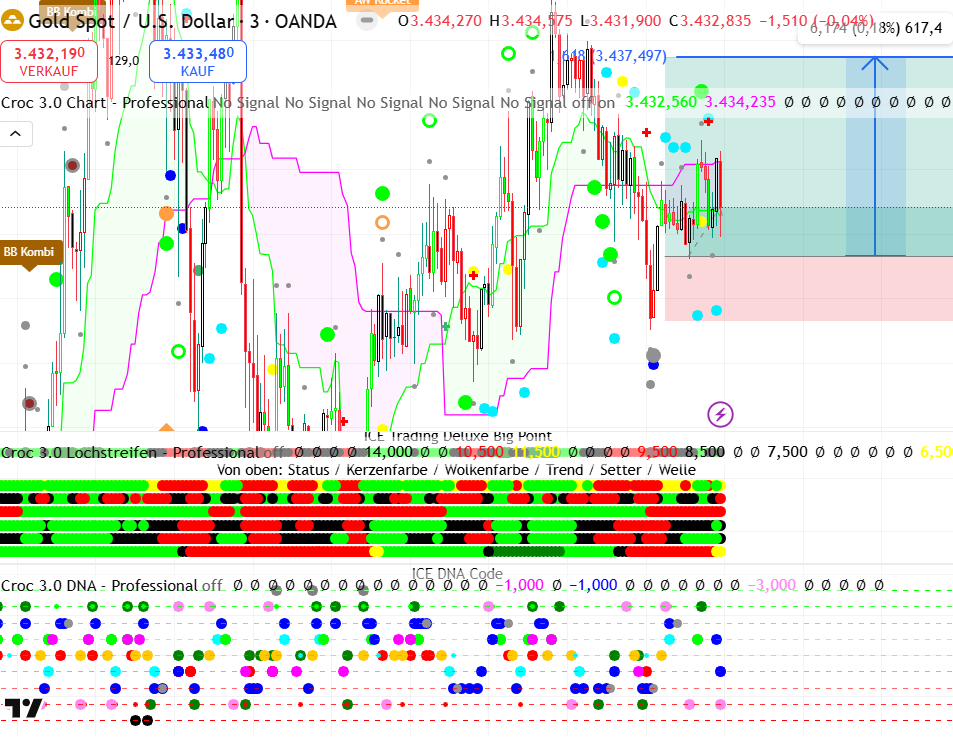
Task: Click the orange AN Rocket label at top
Action: coord(376,3)
